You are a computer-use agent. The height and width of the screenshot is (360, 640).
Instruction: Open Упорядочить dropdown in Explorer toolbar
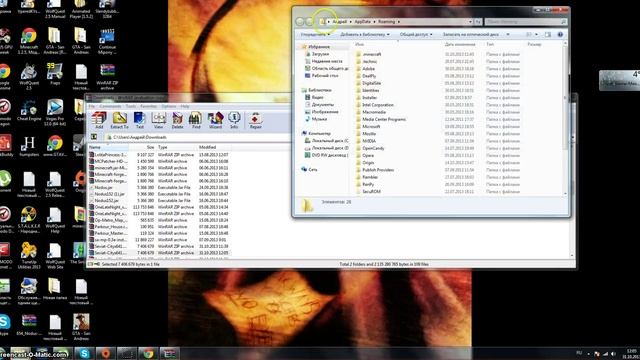315,35
